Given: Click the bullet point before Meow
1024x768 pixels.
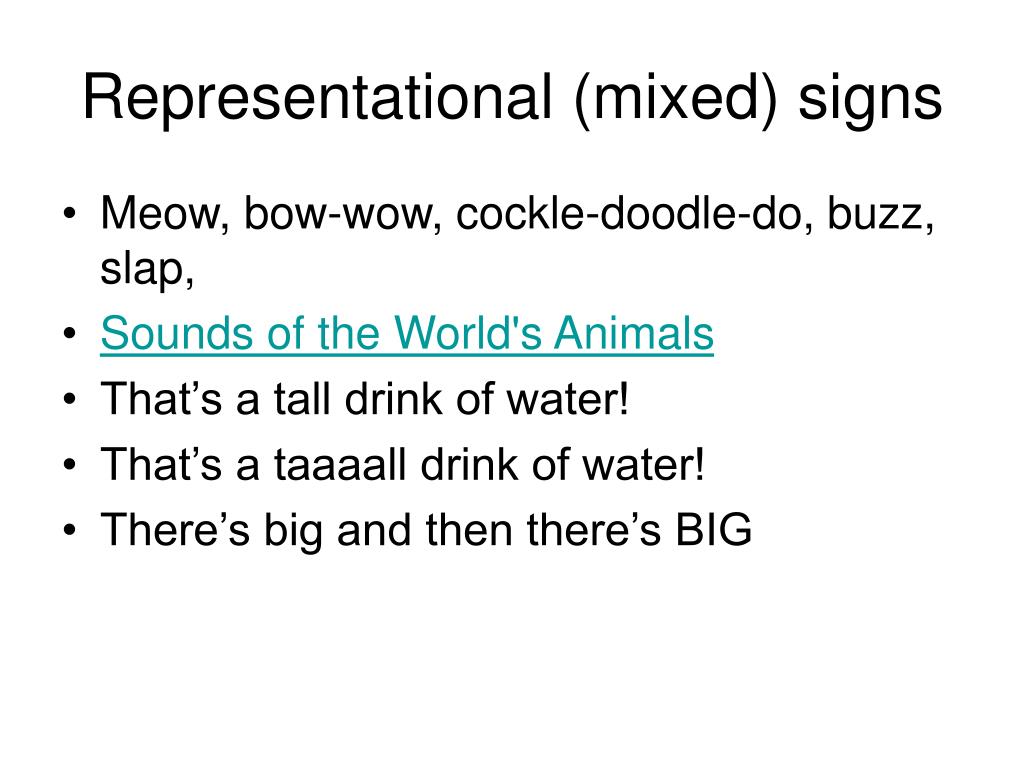Looking at the screenshot, I should (x=70, y=214).
